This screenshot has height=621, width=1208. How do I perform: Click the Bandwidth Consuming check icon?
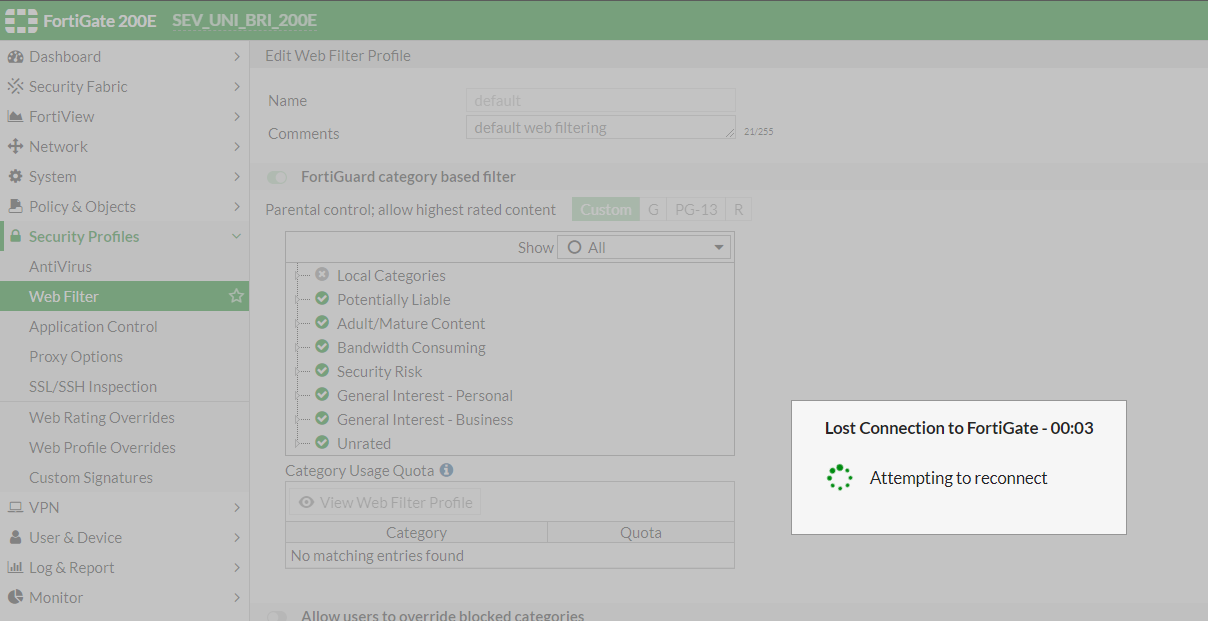[322, 347]
